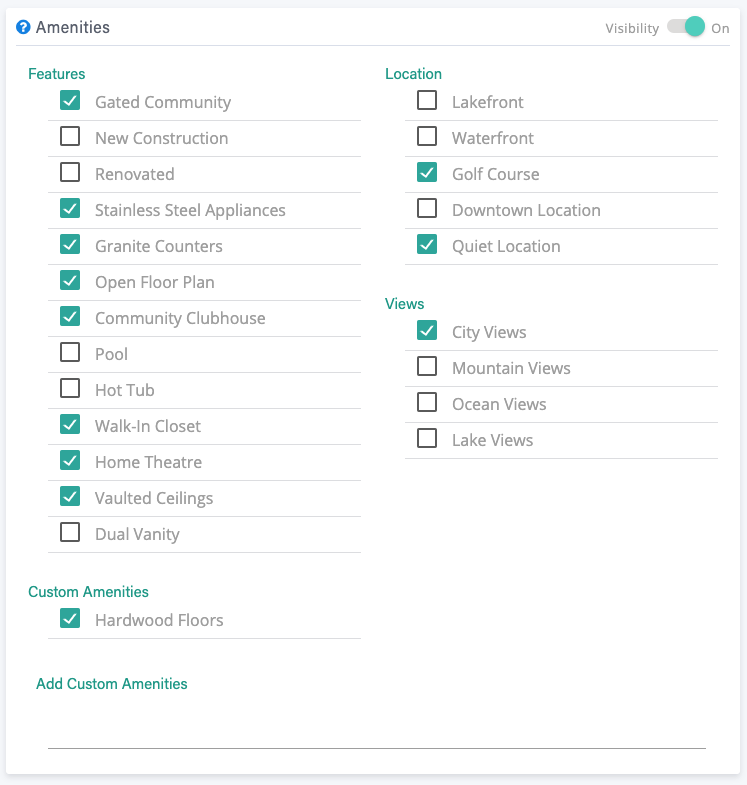Uncheck the Gated Community checkbox
This screenshot has height=785, width=747.
pyautogui.click(x=70, y=100)
